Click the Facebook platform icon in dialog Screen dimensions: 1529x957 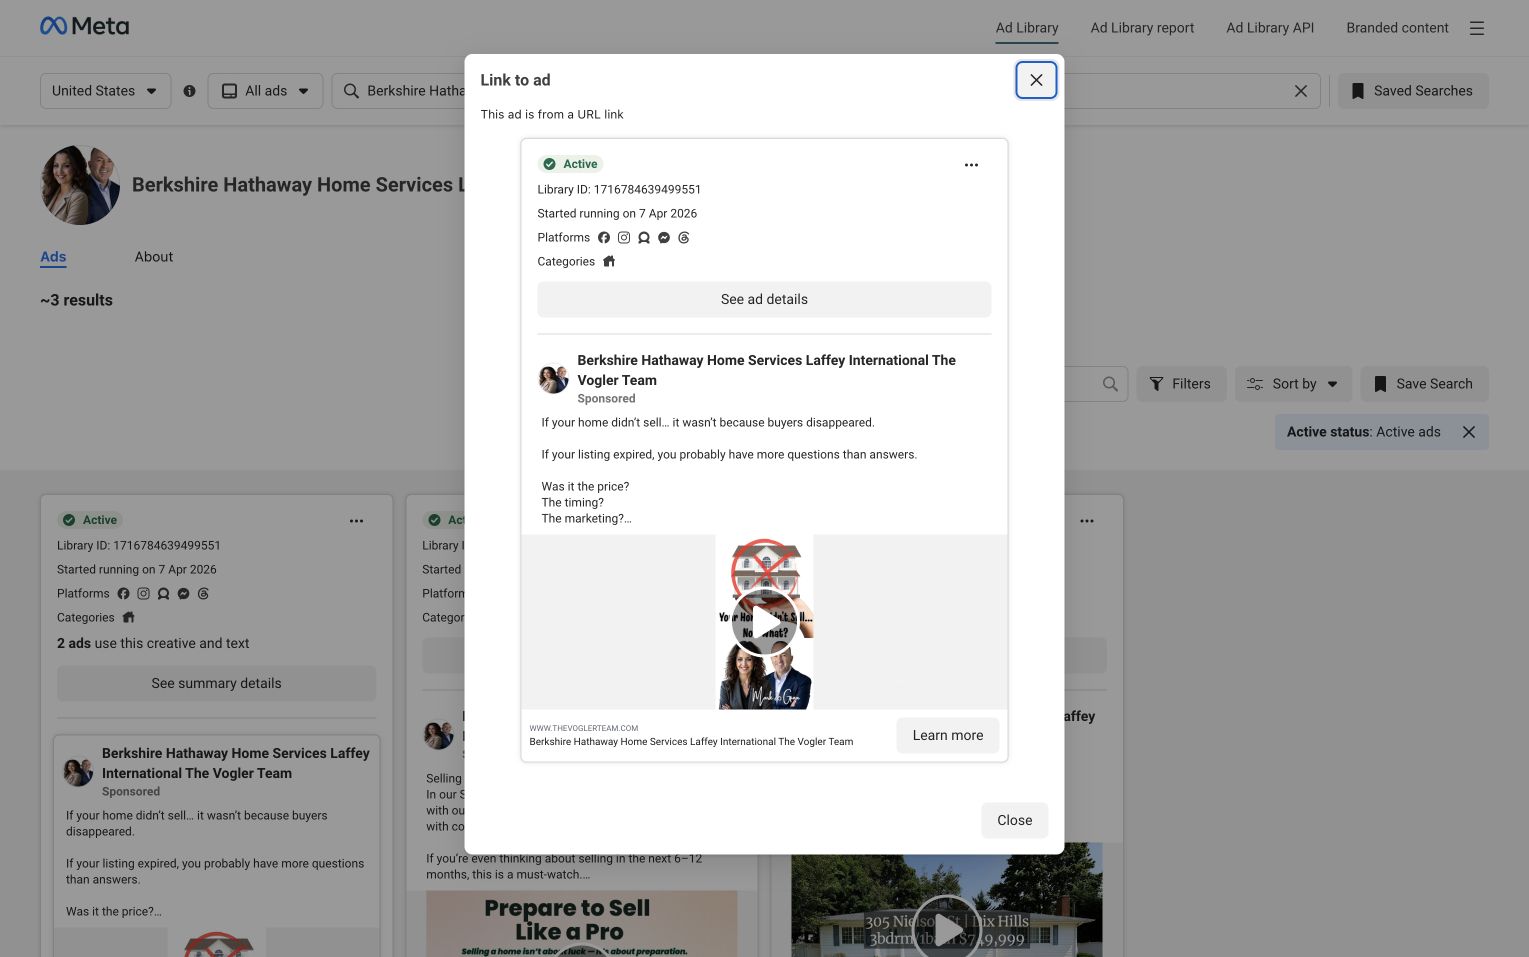coord(604,238)
